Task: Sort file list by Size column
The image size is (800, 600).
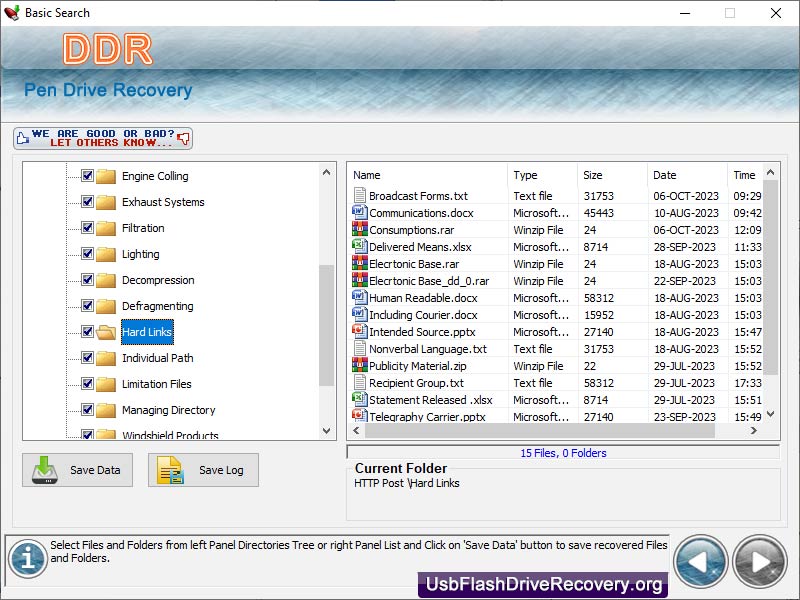Action: (612, 175)
